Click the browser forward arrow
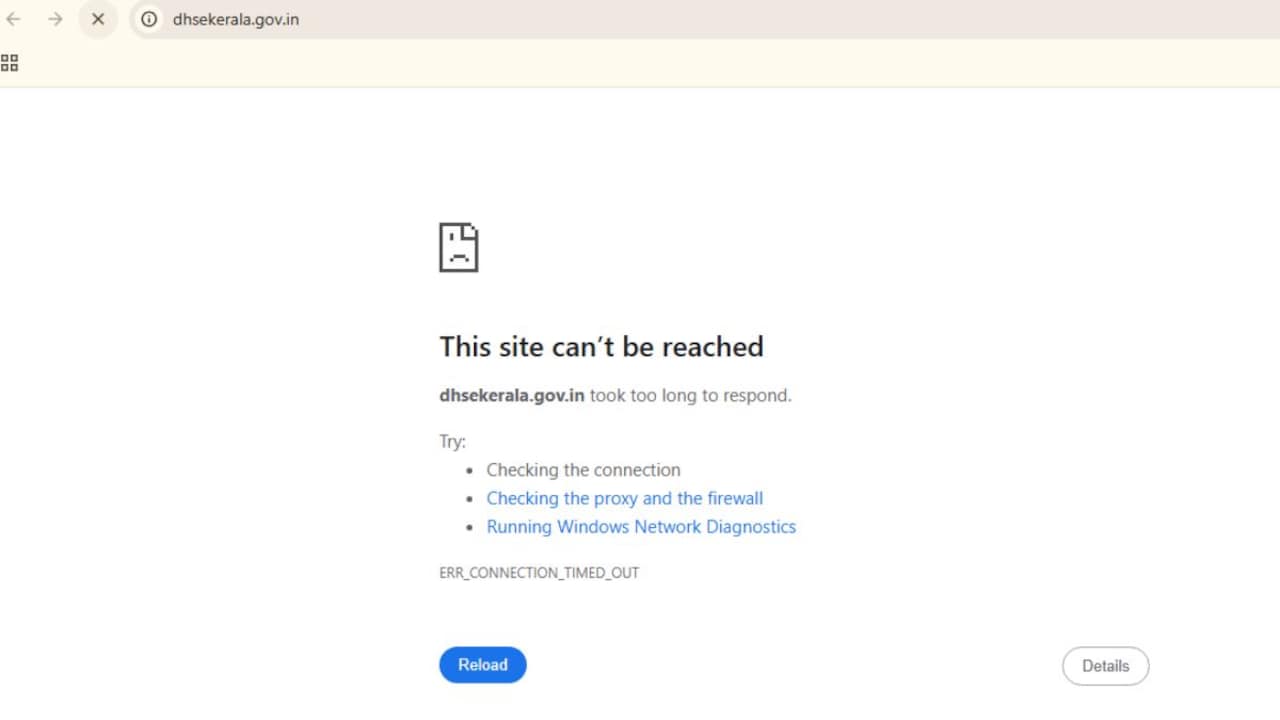The width and height of the screenshot is (1280, 720). [x=55, y=19]
